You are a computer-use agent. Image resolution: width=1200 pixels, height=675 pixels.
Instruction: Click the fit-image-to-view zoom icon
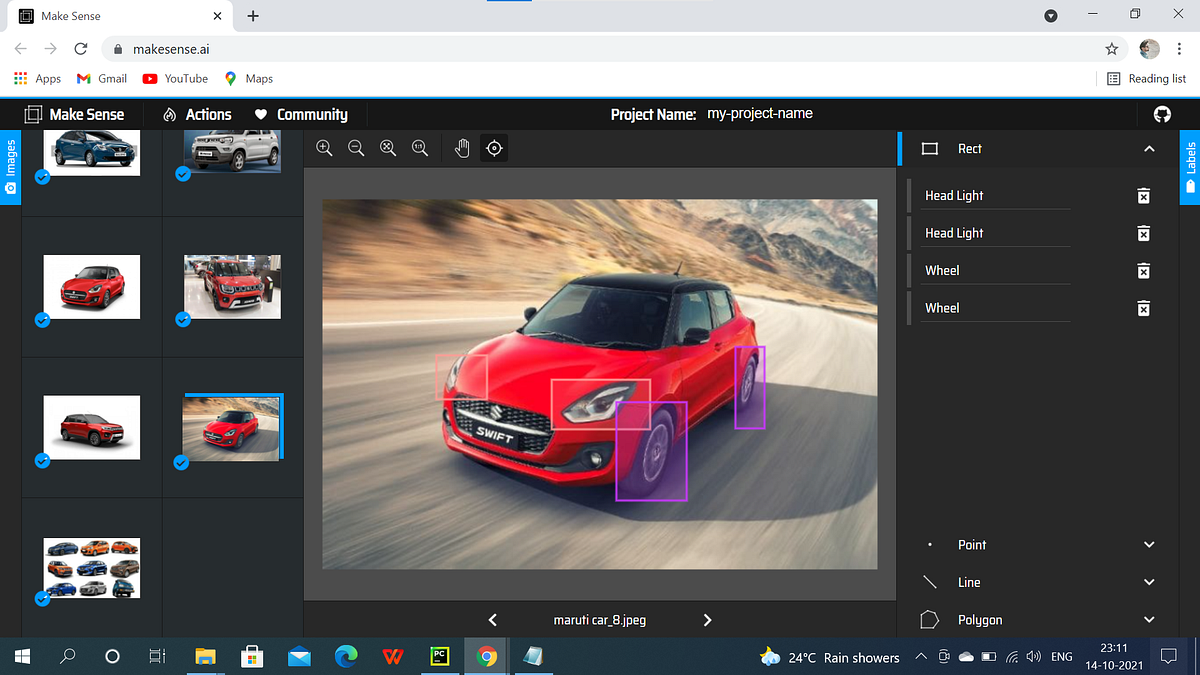[x=388, y=147]
